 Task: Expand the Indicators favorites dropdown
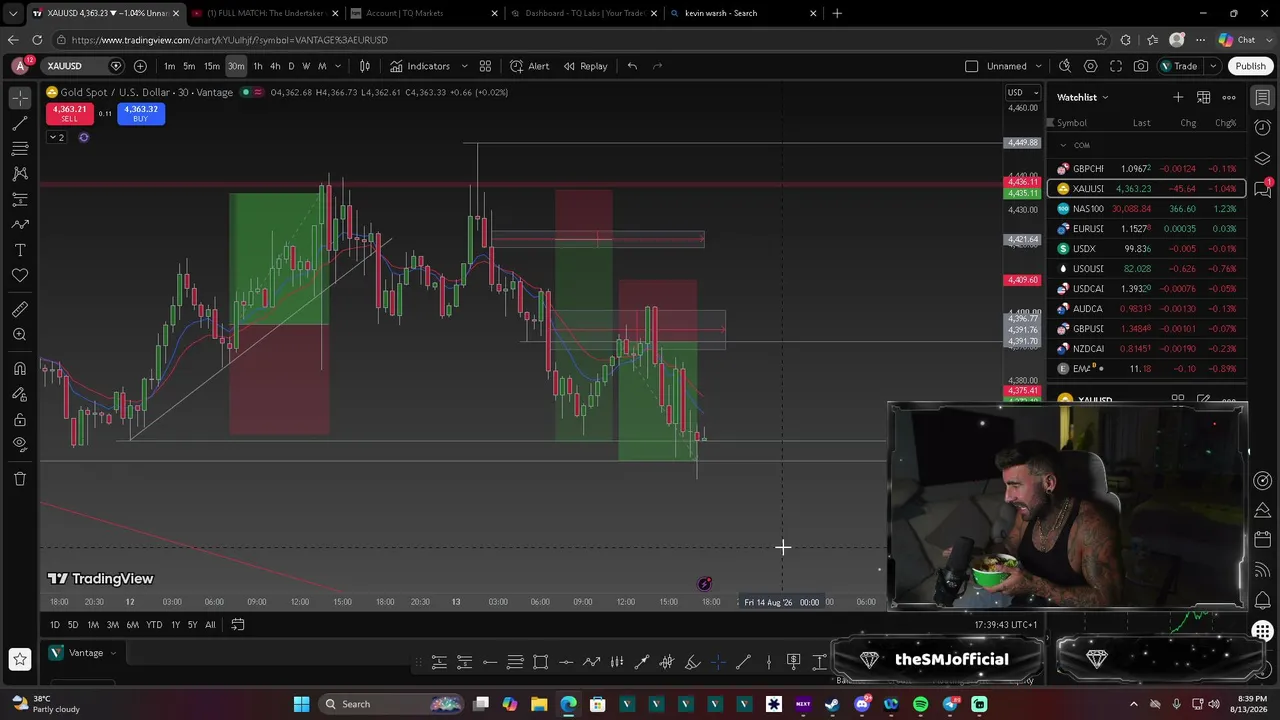pyautogui.click(x=464, y=66)
